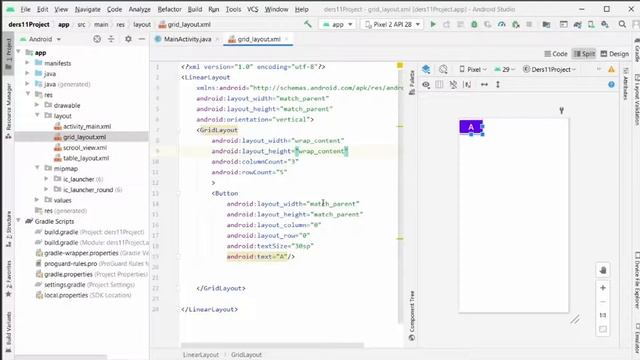Select design surface layers icon
This screenshot has width=640, height=360.
(x=426, y=69)
